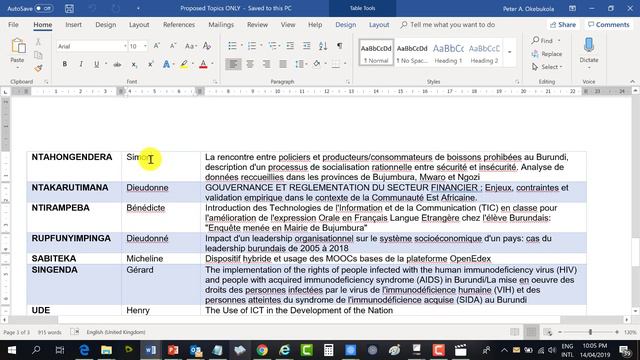Screen dimensions: 640x360
Task: Apply red font color
Action: (x=203, y=64)
